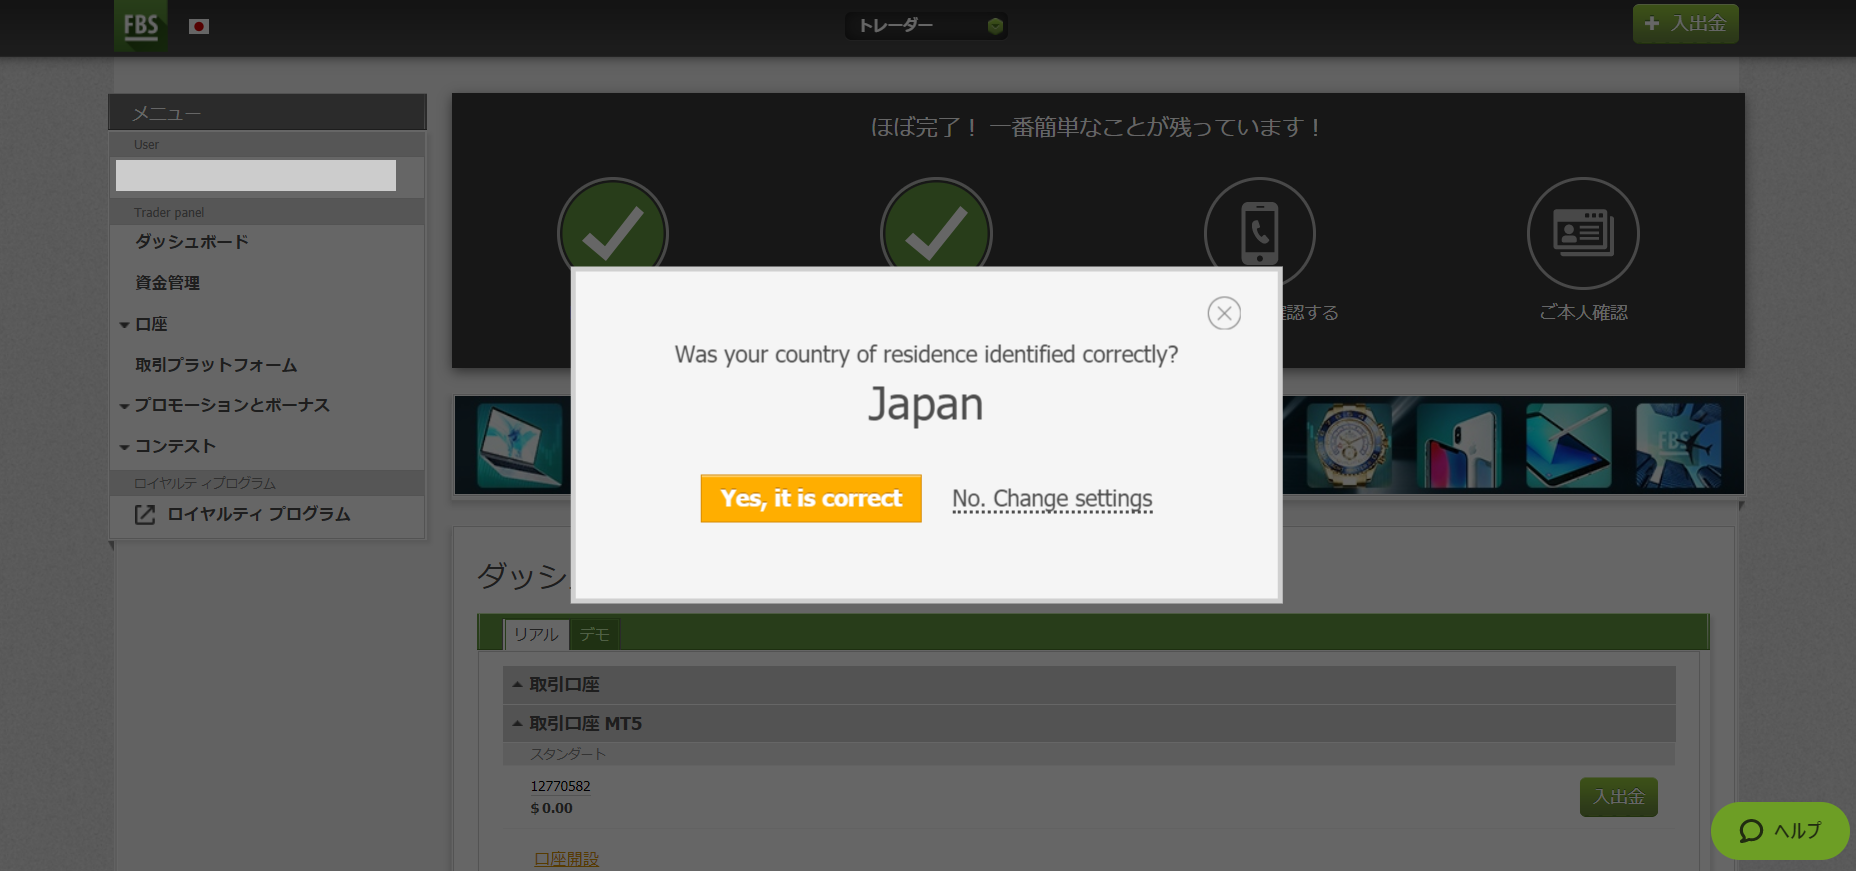1856x871 pixels.
Task: Click the FBS logo in header
Action: [140, 26]
